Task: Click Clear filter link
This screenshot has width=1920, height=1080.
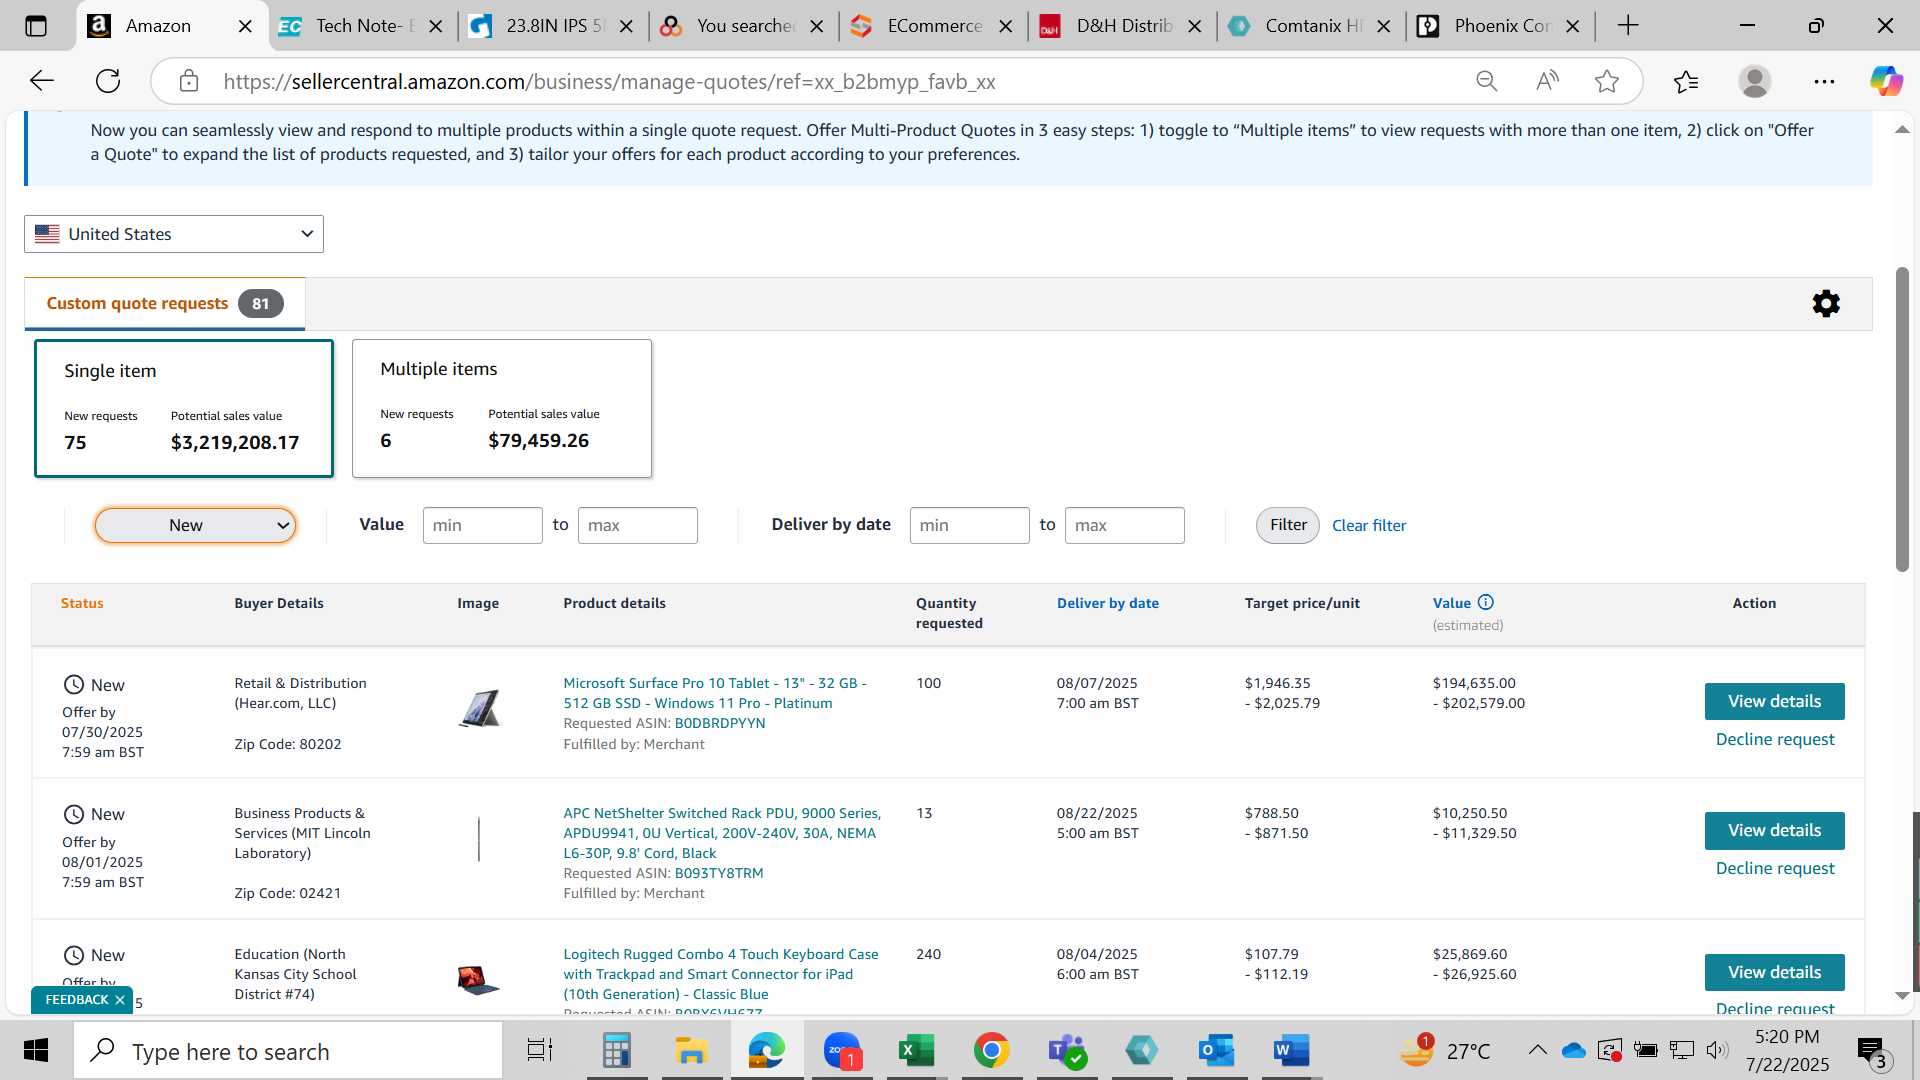Action: (x=1369, y=526)
